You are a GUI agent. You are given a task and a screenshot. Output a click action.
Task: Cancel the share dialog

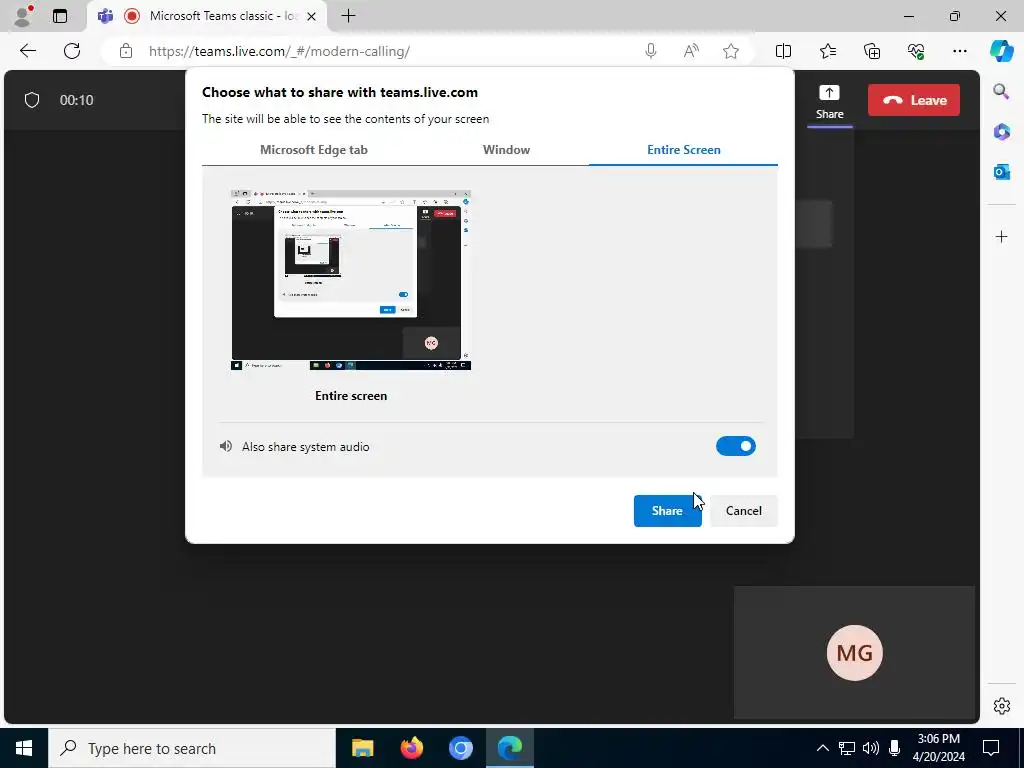(x=744, y=511)
